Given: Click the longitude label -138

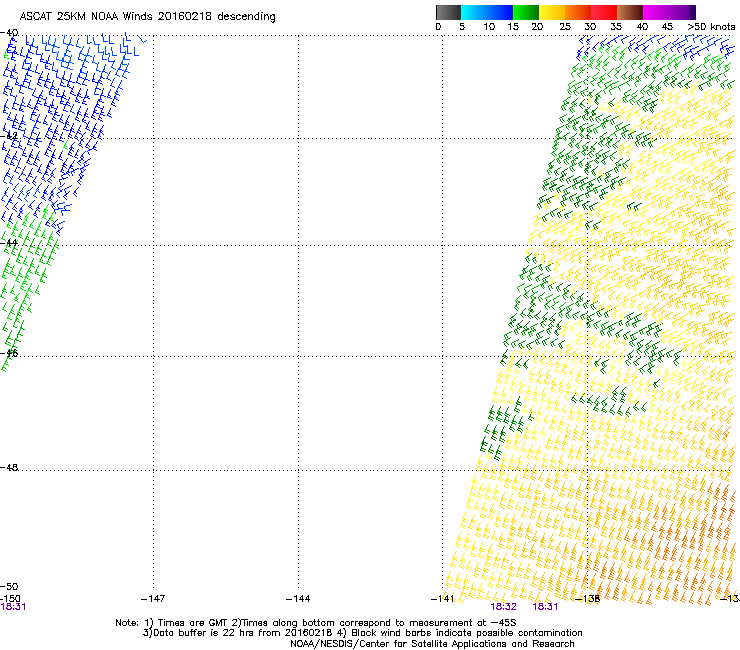Looking at the screenshot, I should [588, 599].
